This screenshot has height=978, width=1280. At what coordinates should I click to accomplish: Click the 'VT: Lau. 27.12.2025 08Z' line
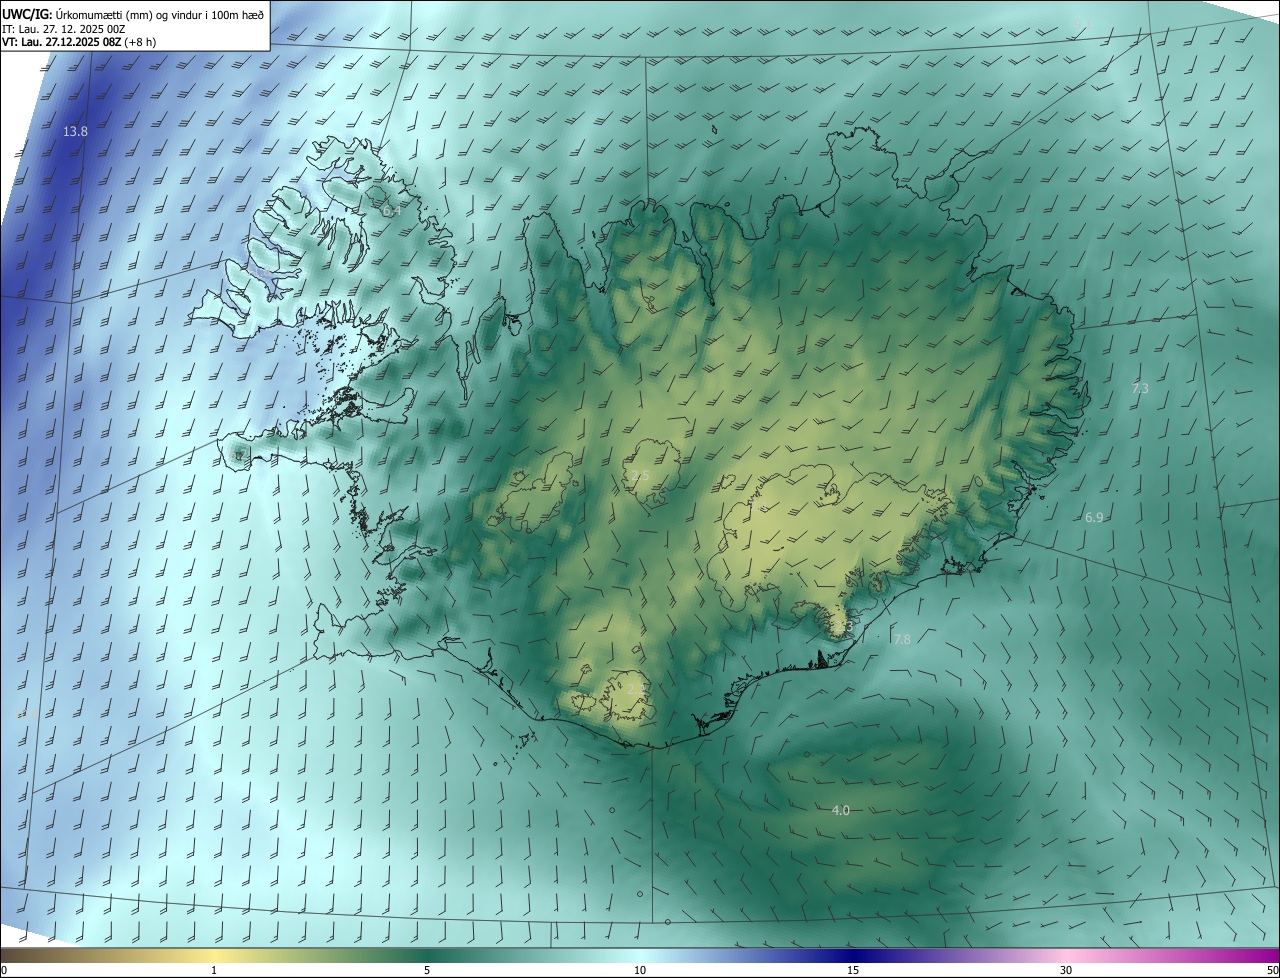coord(62,42)
